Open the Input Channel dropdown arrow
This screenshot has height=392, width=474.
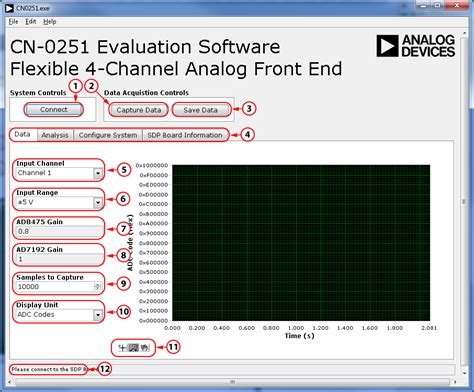tap(98, 173)
